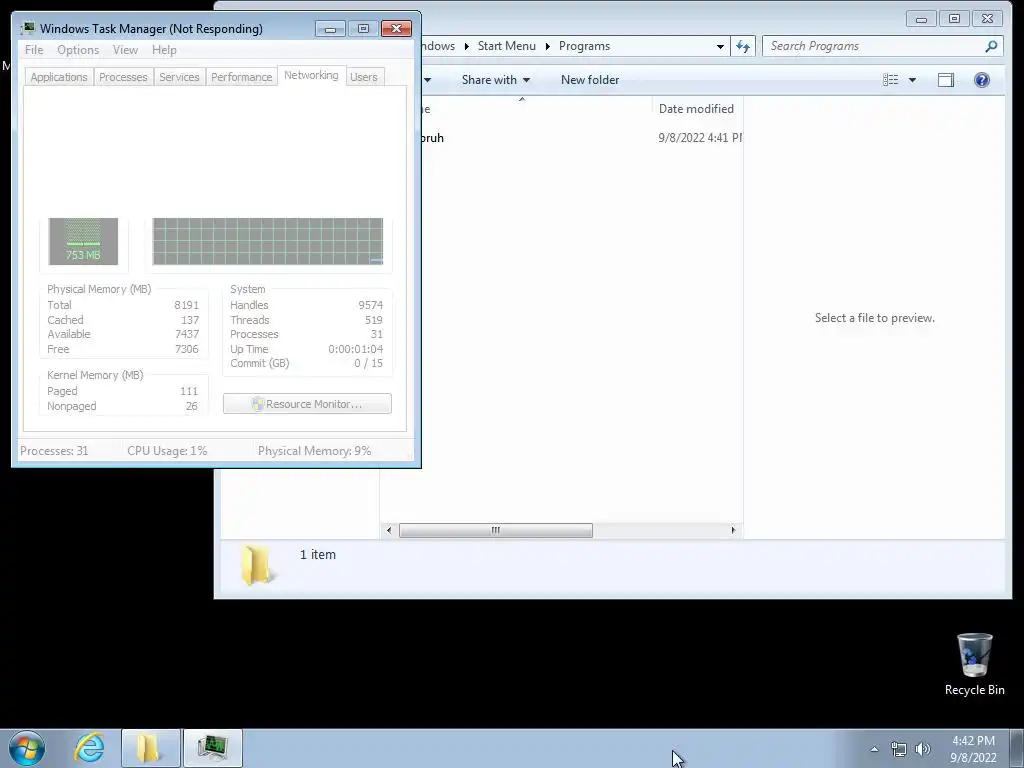Switch to the Services tab

(179, 77)
